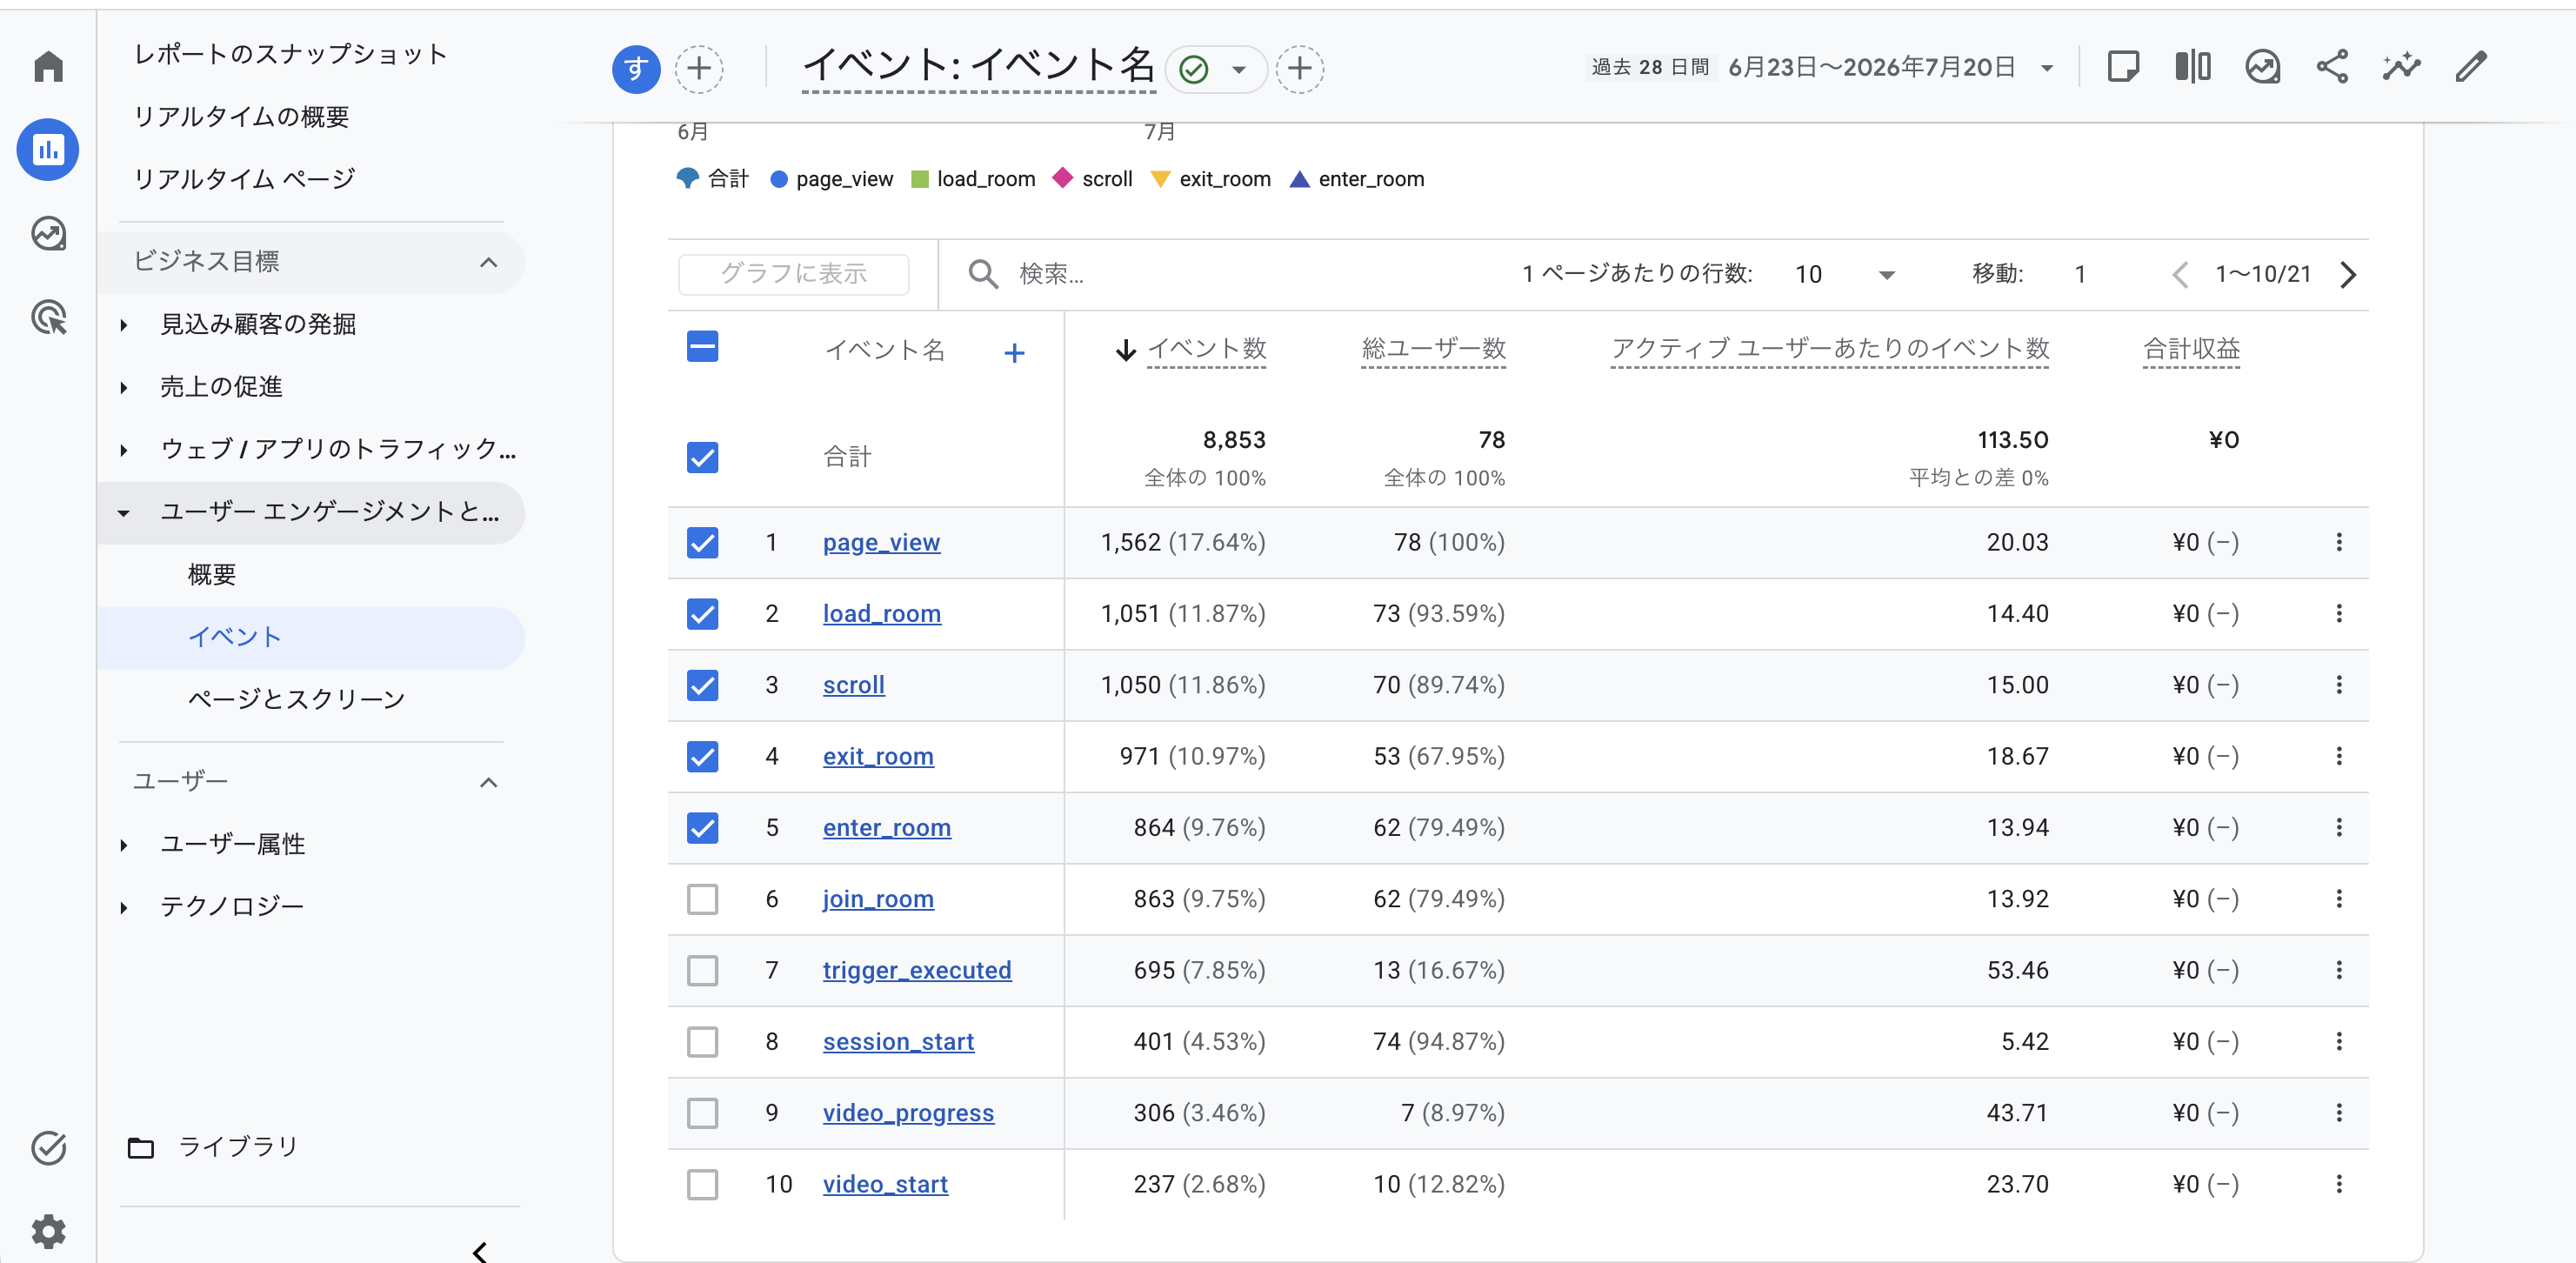The width and height of the screenshot is (2576, 1263).
Task: Open the video_progress event link
Action: (x=908, y=1113)
